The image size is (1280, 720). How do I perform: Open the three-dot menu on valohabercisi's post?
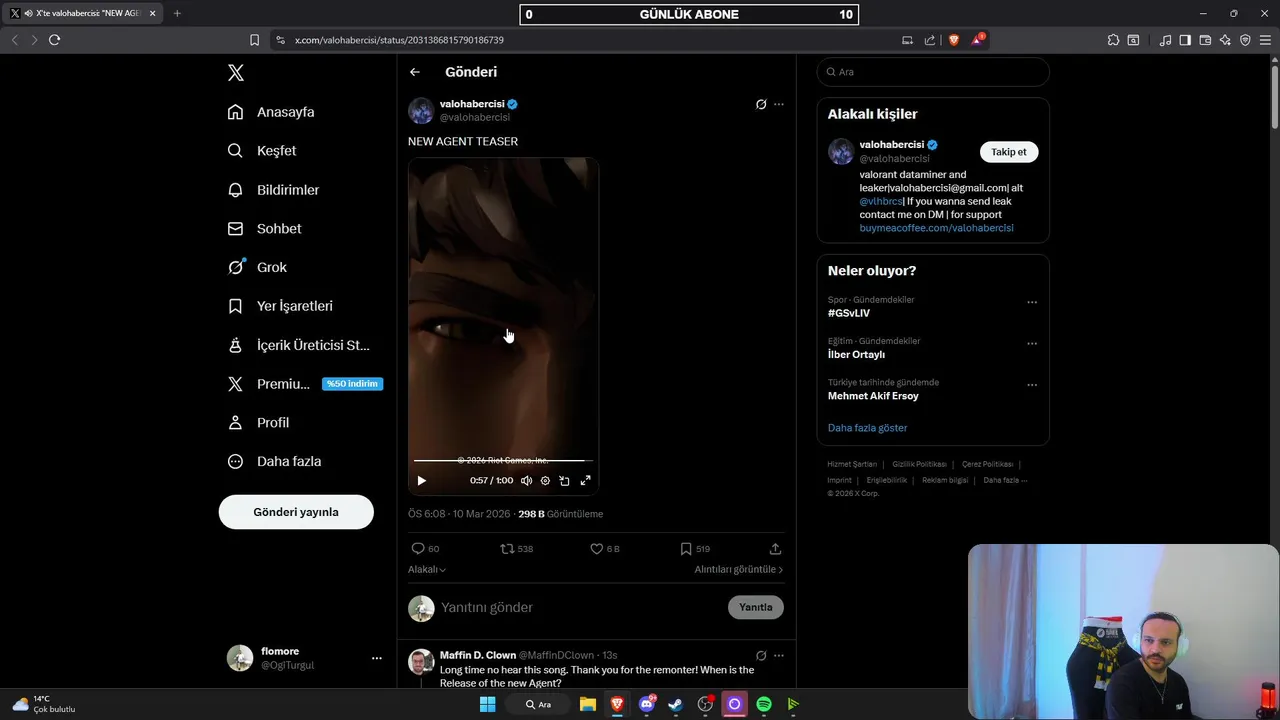[x=779, y=104]
